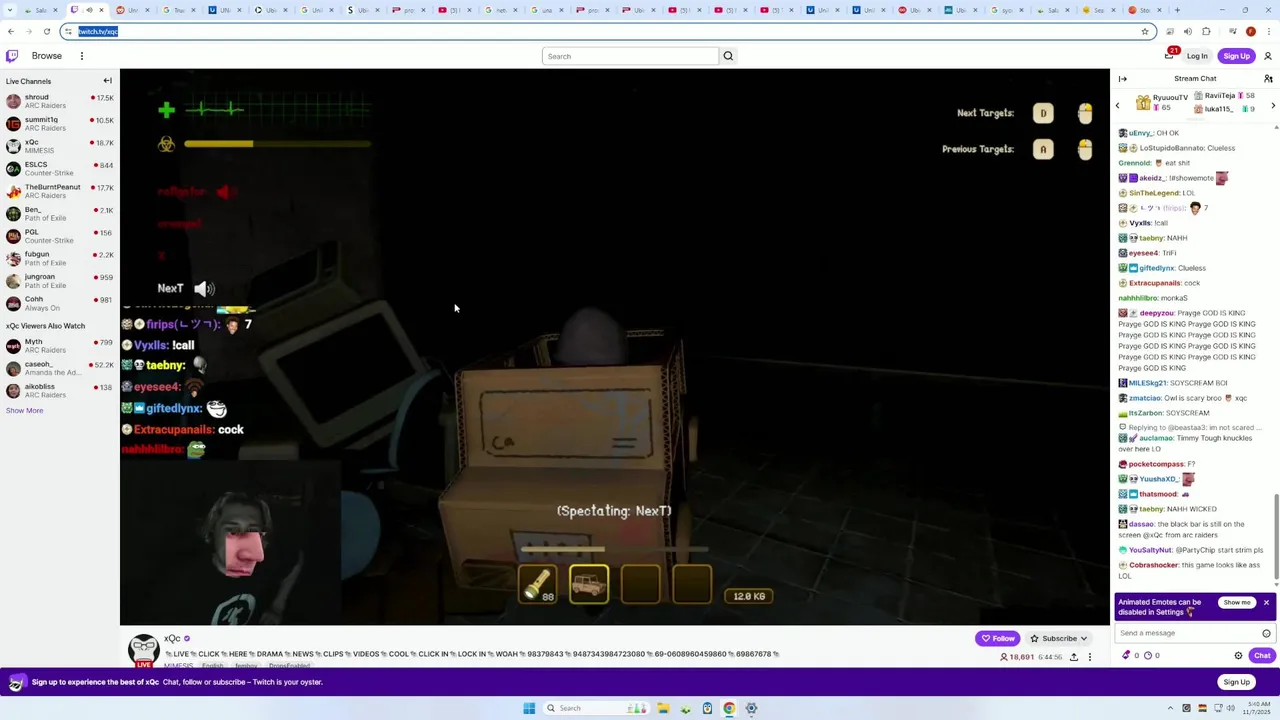
Task: Click xQc channel name under video
Action: tap(172, 638)
